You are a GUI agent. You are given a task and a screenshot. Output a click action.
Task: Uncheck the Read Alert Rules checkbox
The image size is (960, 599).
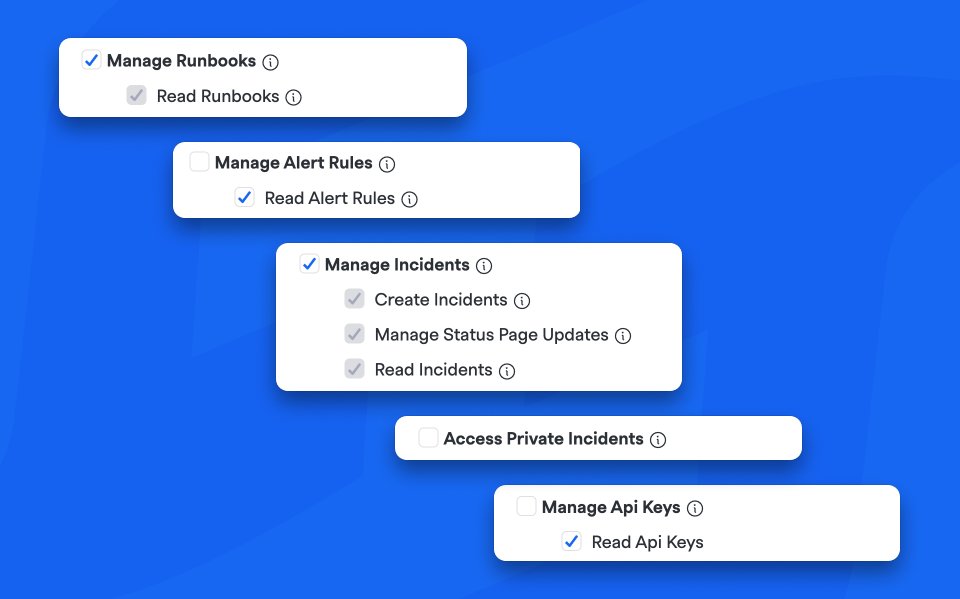pyautogui.click(x=244, y=198)
